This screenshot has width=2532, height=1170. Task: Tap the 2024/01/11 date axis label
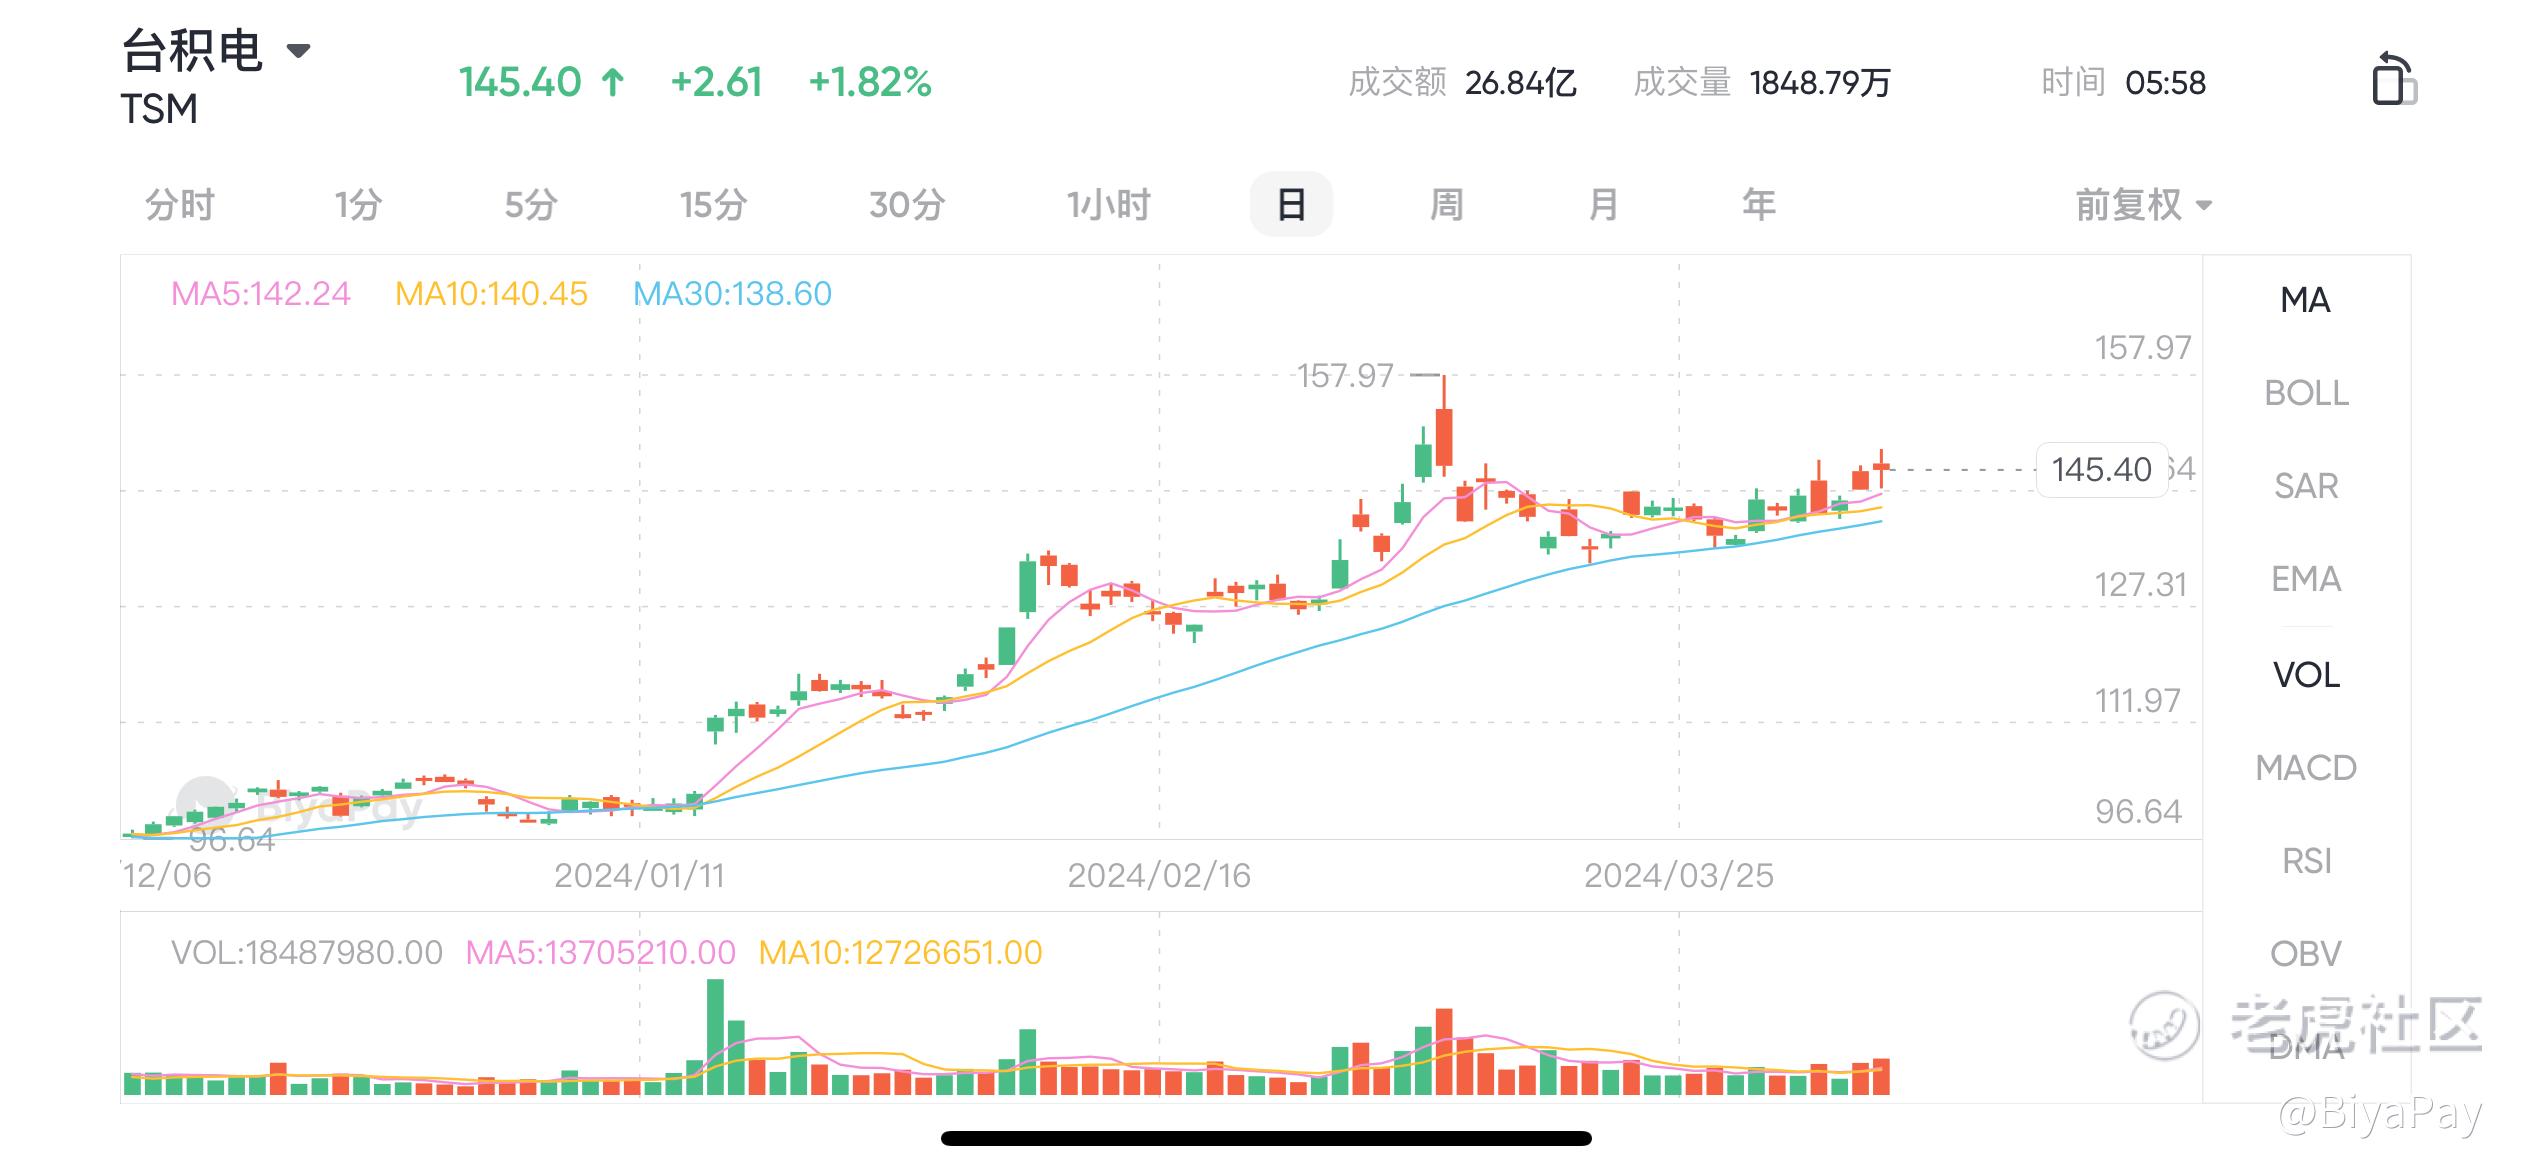click(x=639, y=876)
